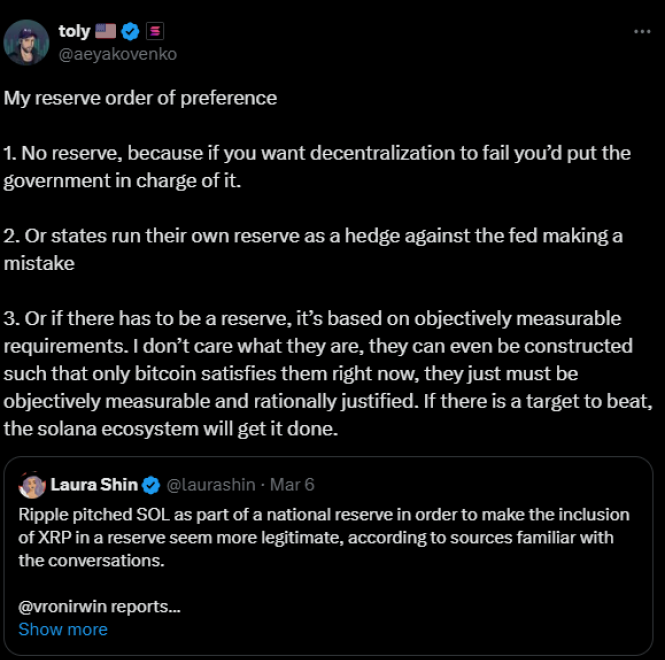This screenshot has width=665, height=660.
Task: Click the Solana affiliate badge next to toly
Action: (x=155, y=32)
